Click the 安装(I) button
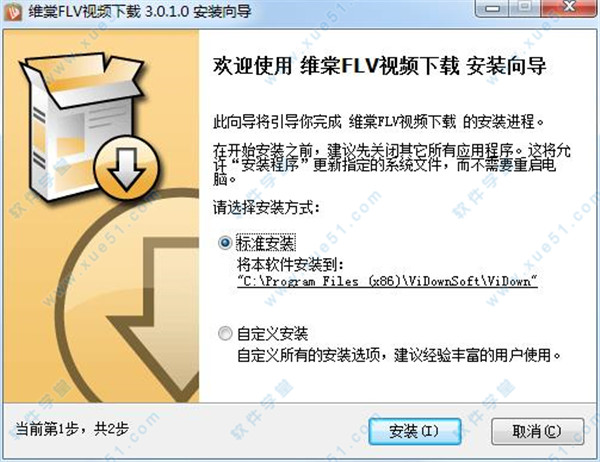 (415, 431)
